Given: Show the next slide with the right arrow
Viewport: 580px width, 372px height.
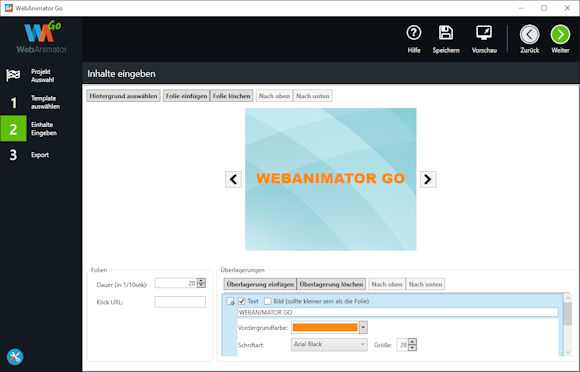Looking at the screenshot, I should 428,179.
